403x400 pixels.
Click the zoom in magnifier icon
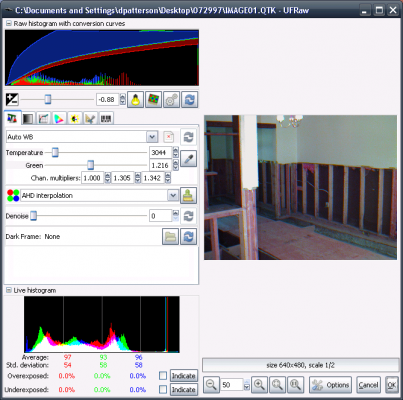coord(260,385)
